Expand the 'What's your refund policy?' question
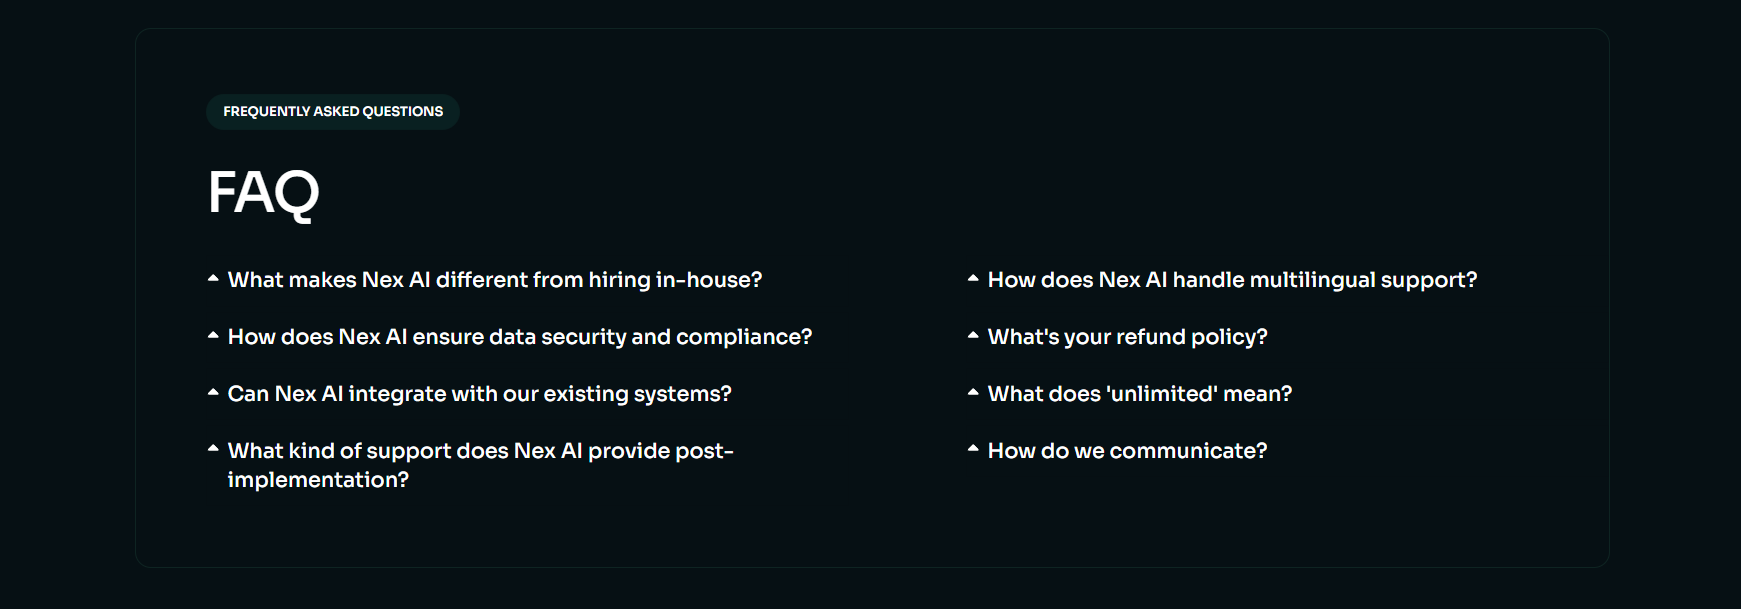This screenshot has width=1741, height=609. [x=1127, y=337]
